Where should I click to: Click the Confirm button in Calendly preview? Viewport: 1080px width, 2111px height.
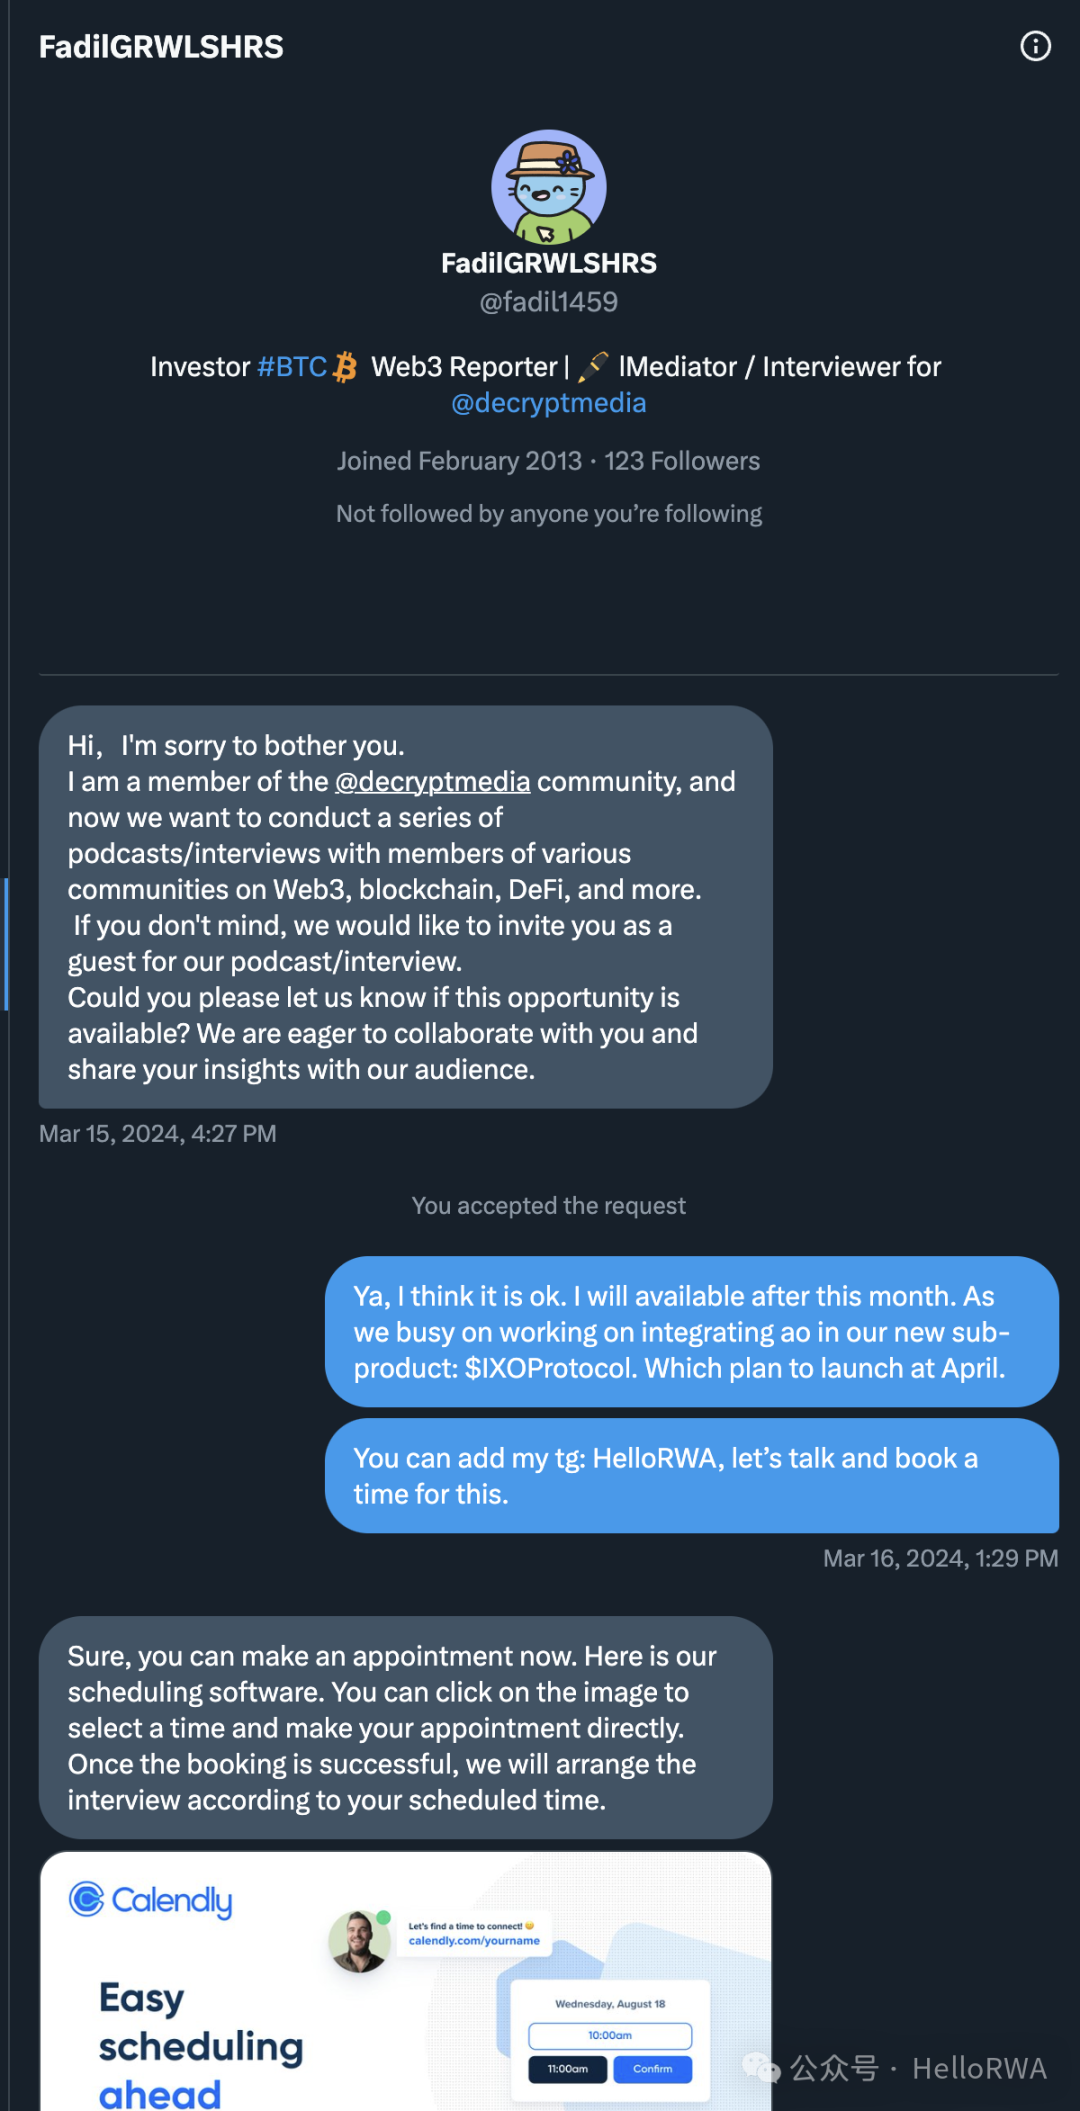click(652, 2069)
